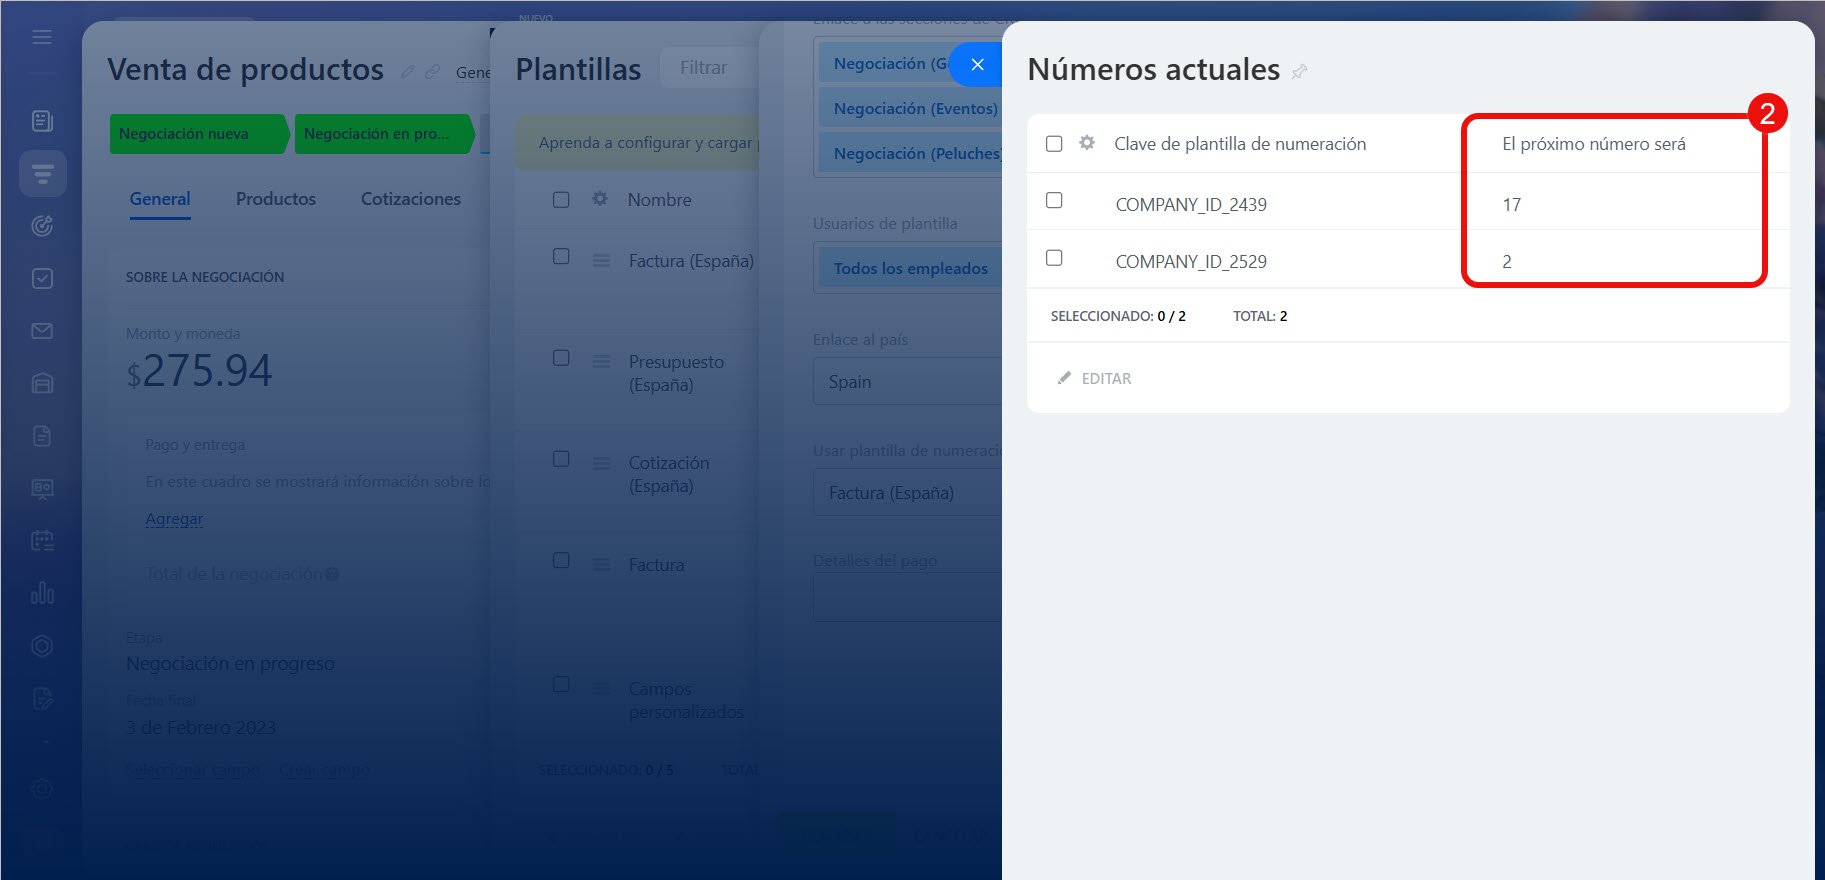1825x880 pixels.
Task: Close the Números actuales side panel
Action: point(977,65)
